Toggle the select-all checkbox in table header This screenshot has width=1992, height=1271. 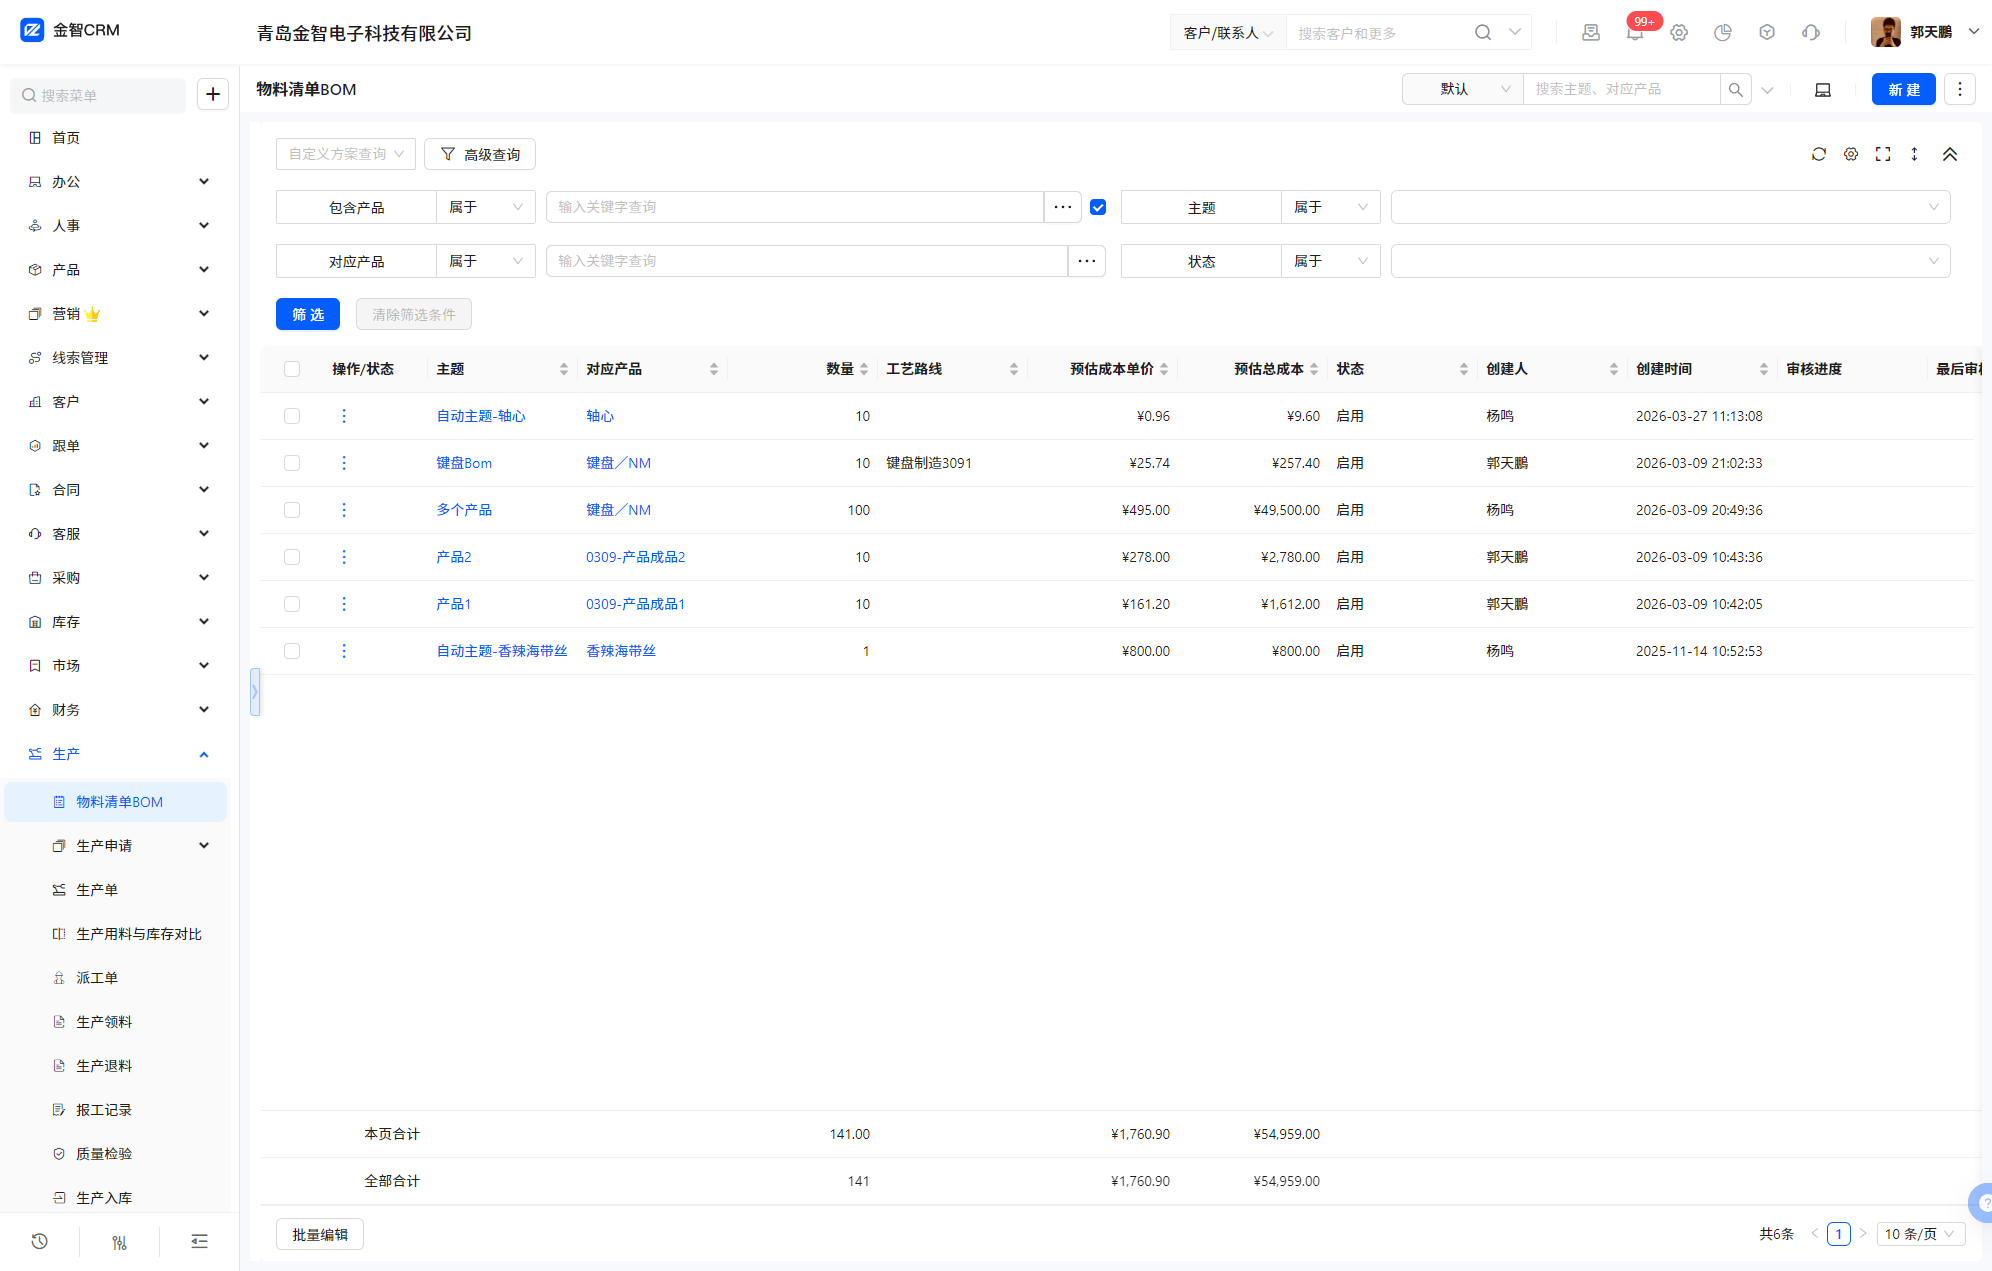pyautogui.click(x=292, y=369)
